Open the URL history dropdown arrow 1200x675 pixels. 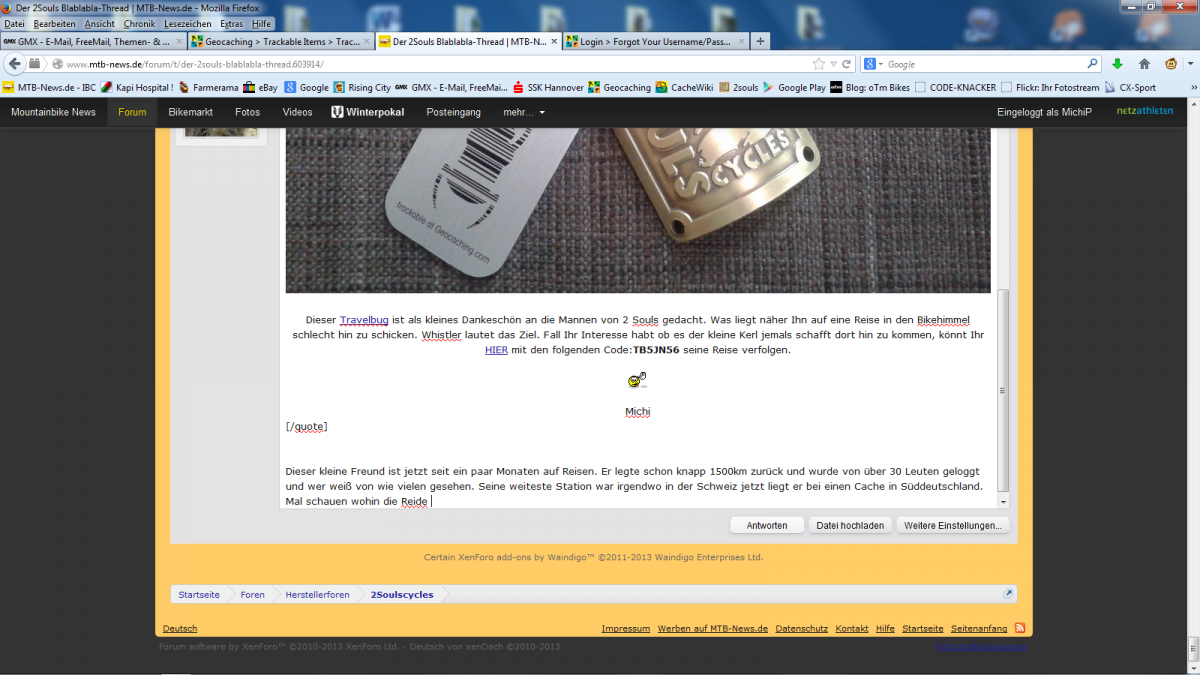(833, 64)
